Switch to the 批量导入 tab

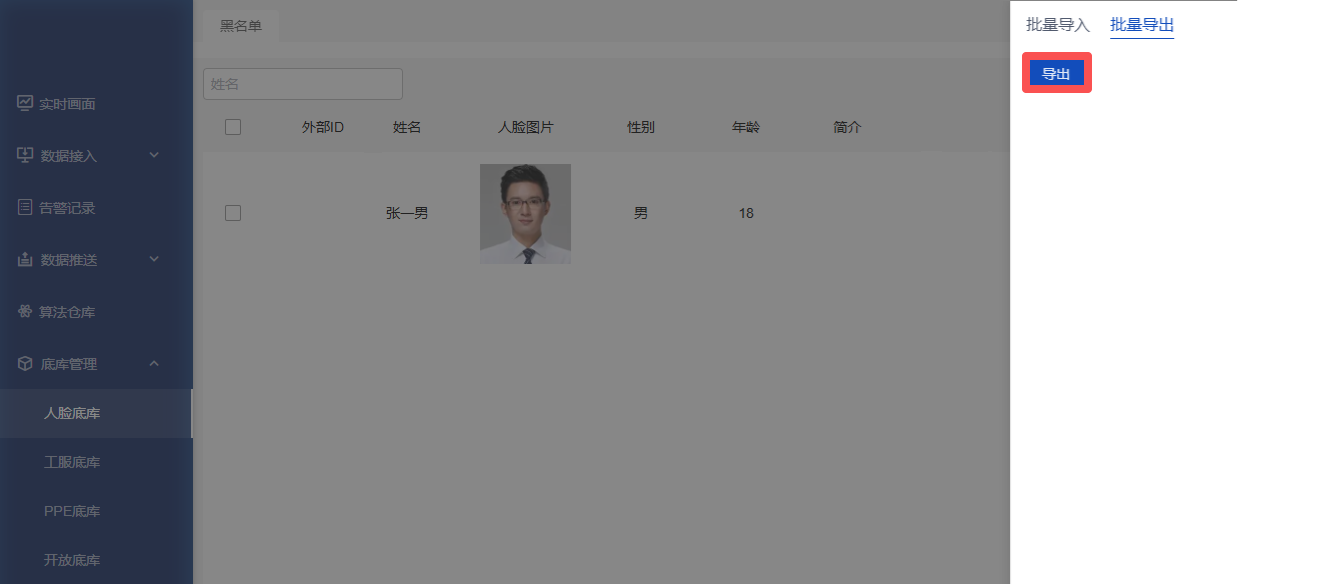pyautogui.click(x=1057, y=25)
